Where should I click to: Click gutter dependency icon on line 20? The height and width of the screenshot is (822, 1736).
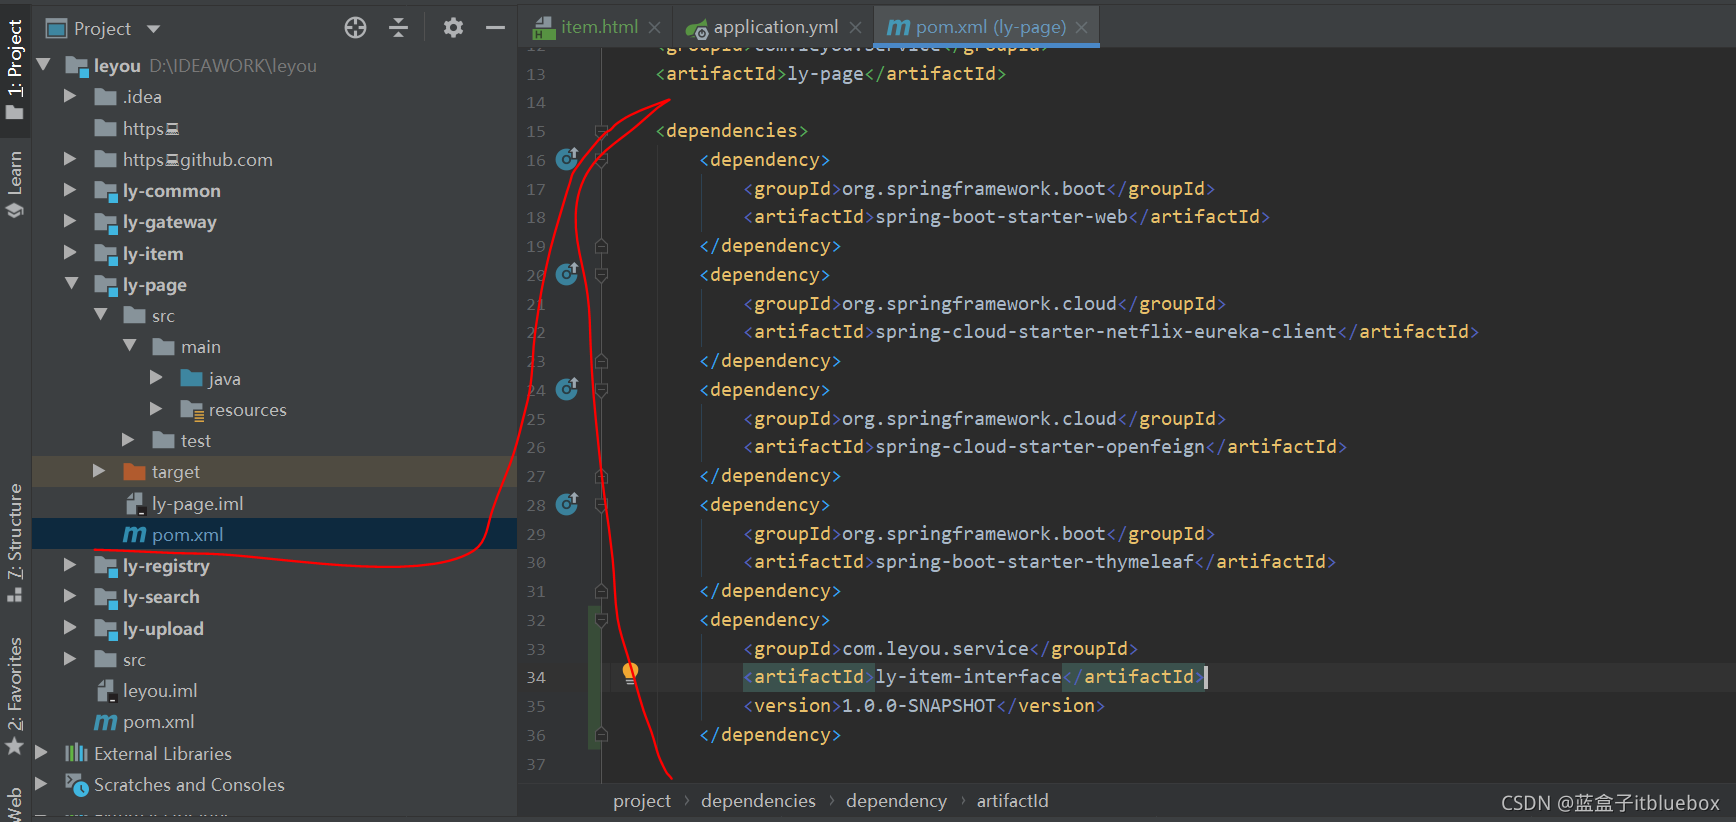(567, 273)
